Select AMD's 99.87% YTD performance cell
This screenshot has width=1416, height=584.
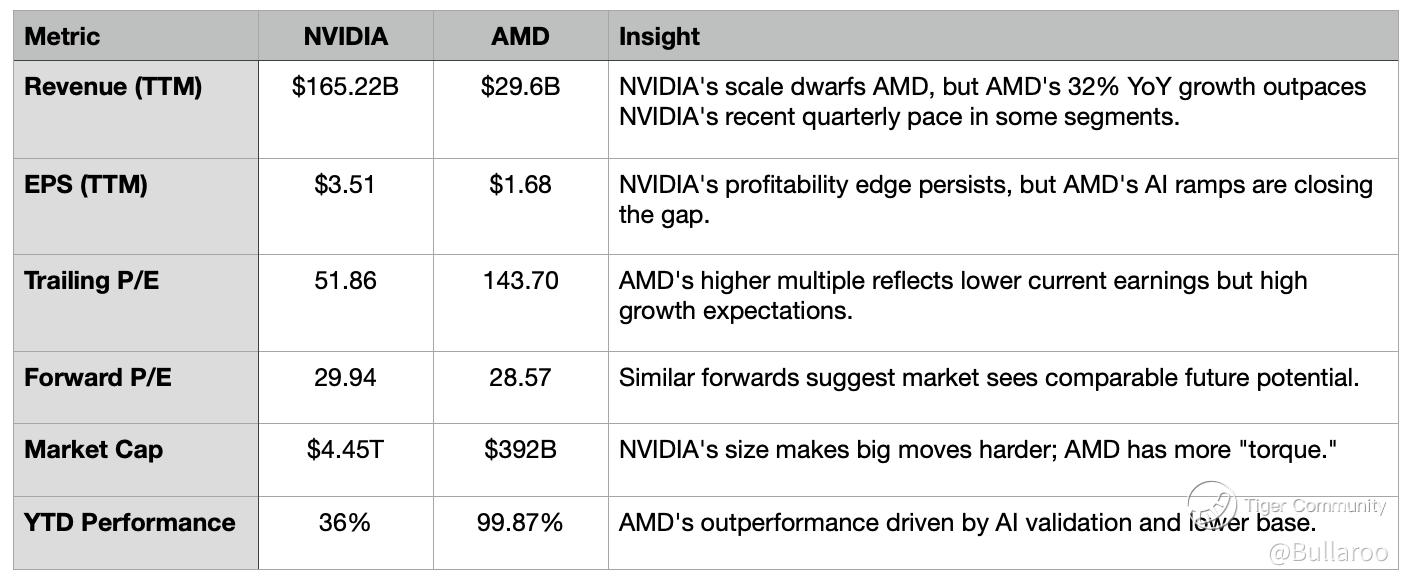tap(520, 523)
